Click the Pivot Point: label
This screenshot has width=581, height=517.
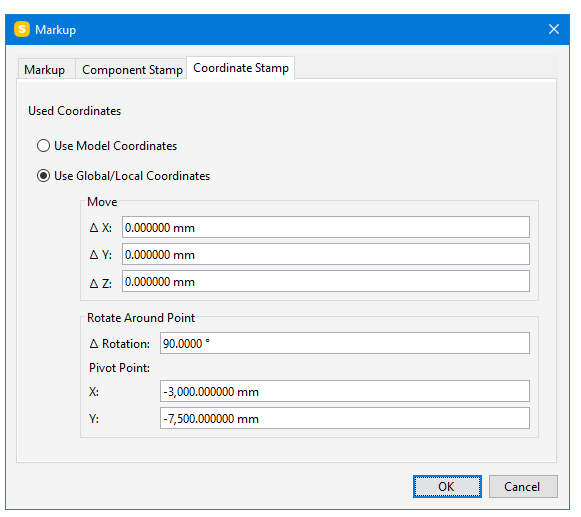[119, 368]
